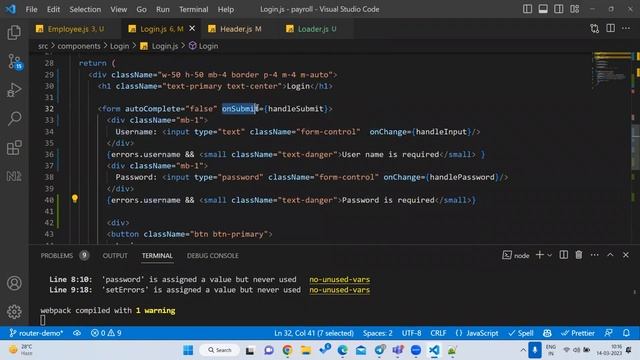Click the src breadcrumb
640x360 pixels.
(x=43, y=46)
